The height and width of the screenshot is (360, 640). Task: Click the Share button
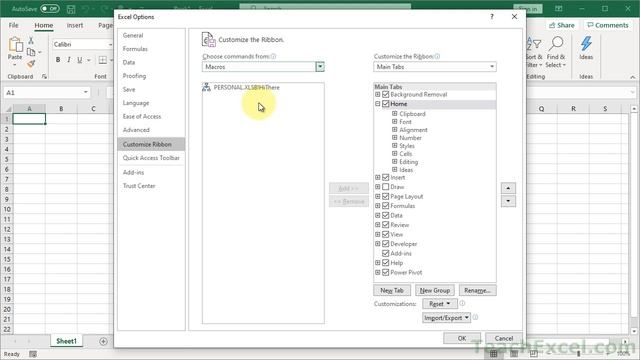click(x=562, y=25)
